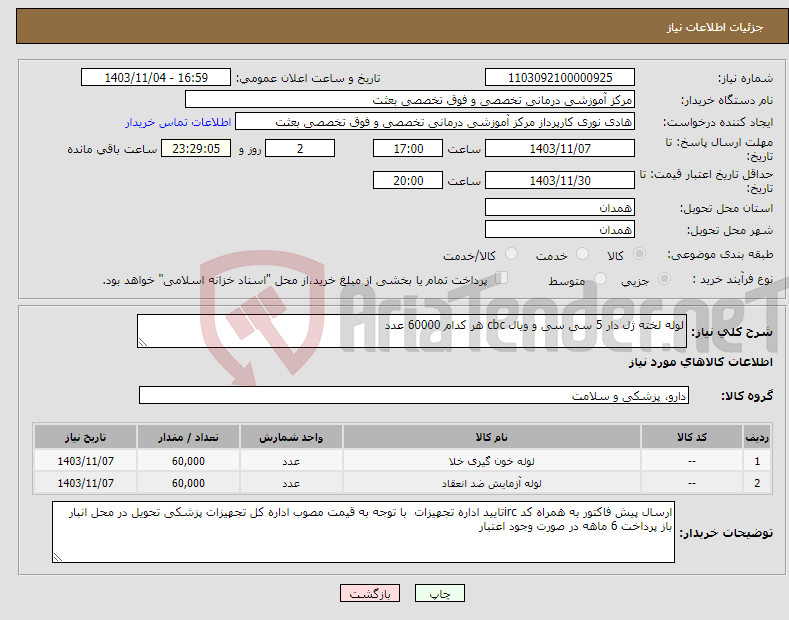
Task: Click the general need description text area
Action: (x=412, y=331)
